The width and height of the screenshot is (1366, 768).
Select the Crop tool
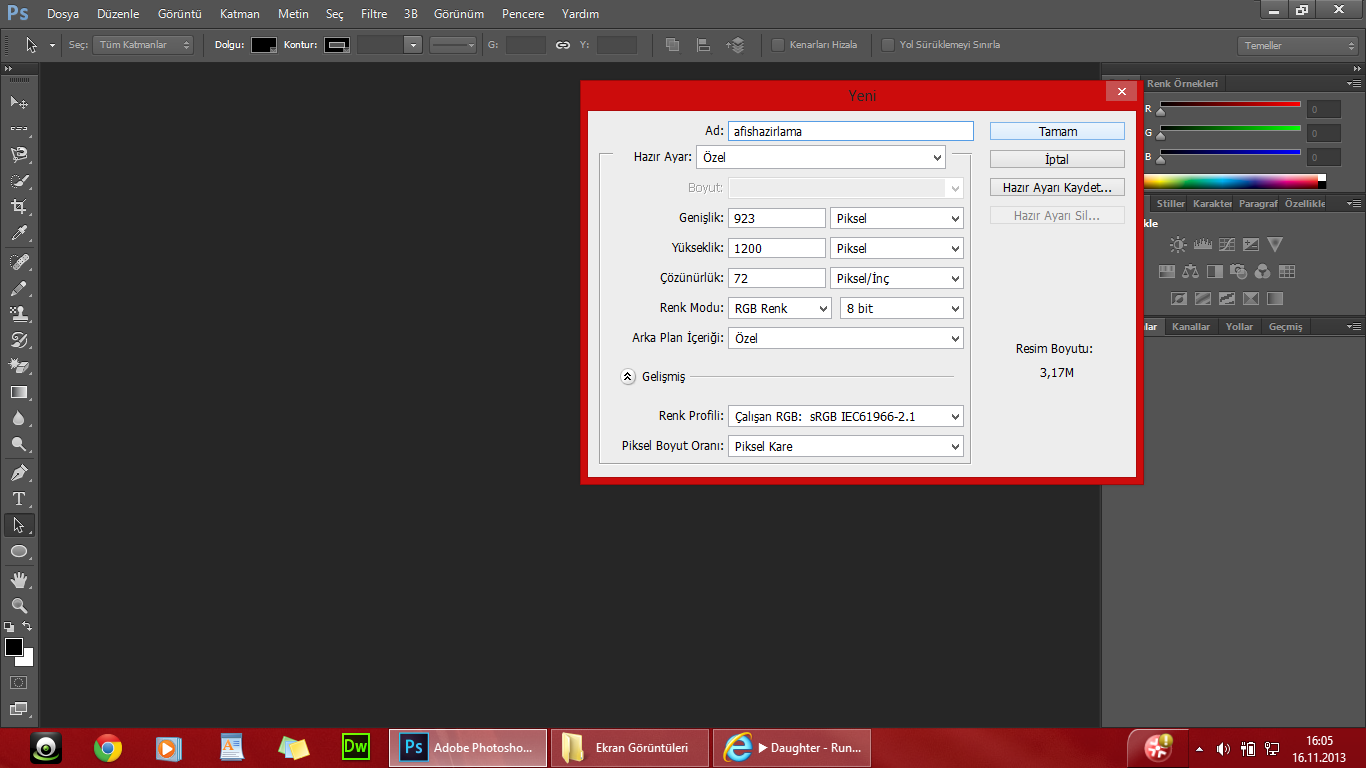click(x=18, y=203)
